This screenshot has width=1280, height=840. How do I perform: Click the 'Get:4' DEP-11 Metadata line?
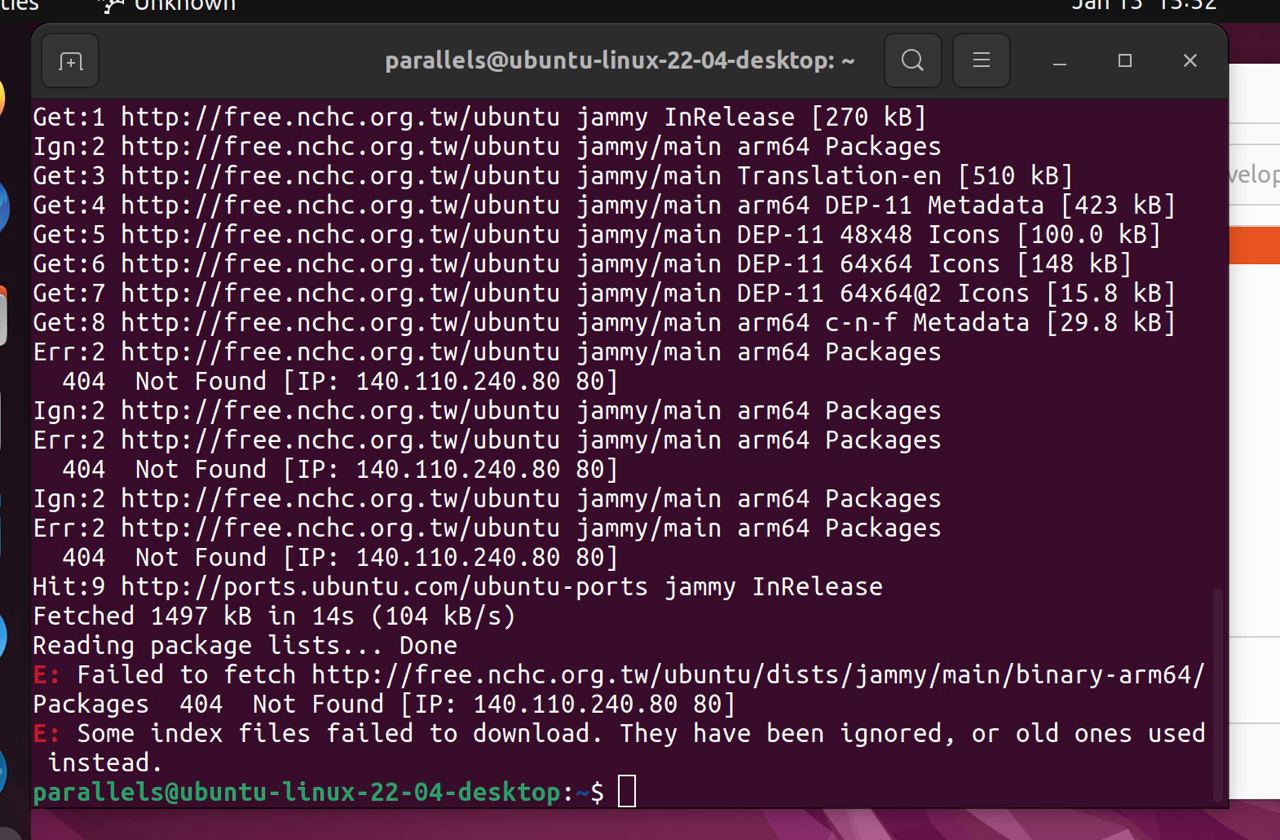pyautogui.click(x=604, y=205)
